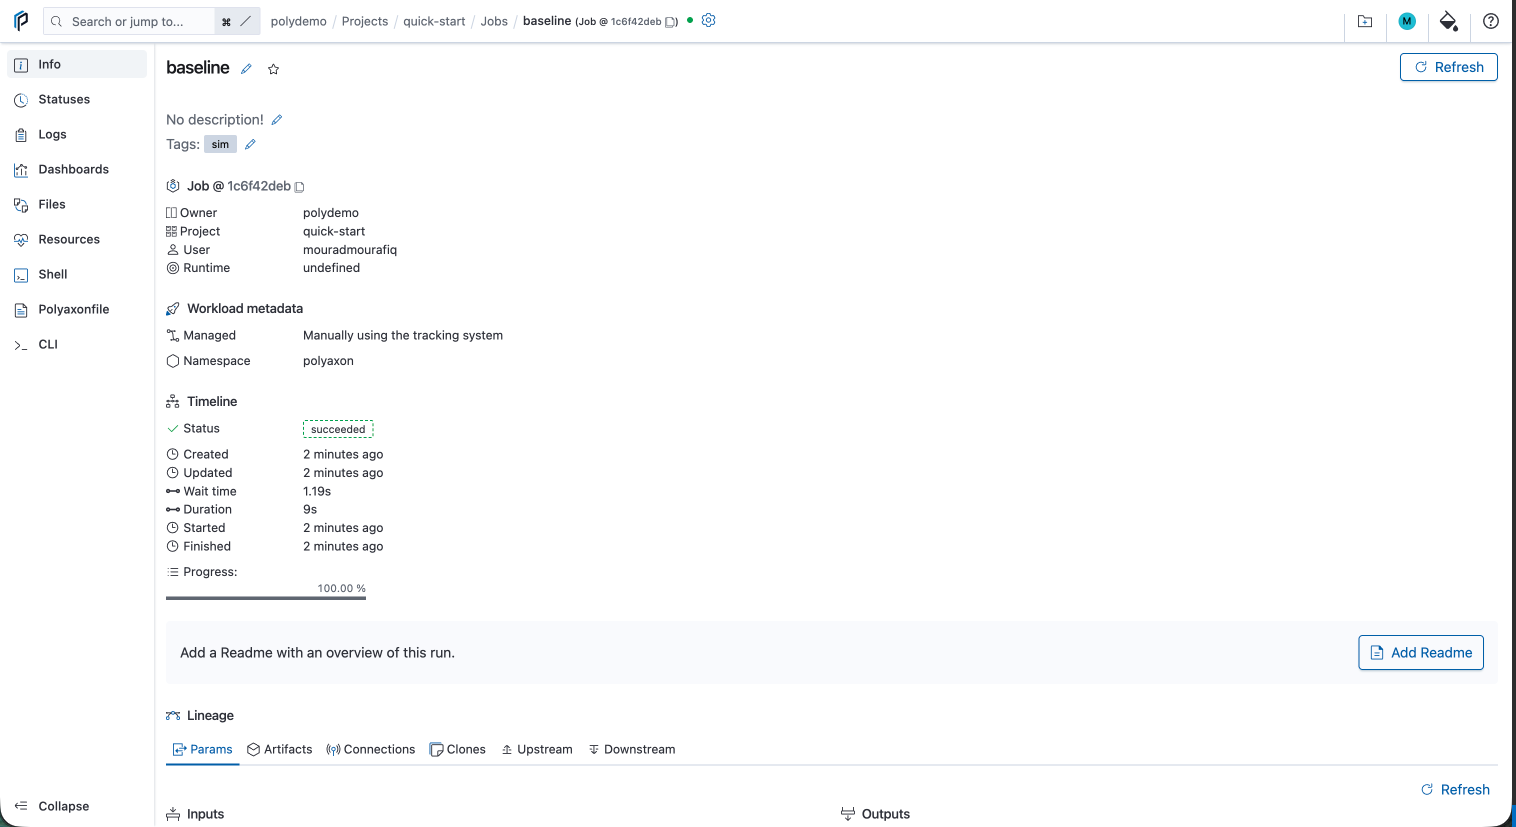Image resolution: width=1516 pixels, height=827 pixels.
Task: Edit tags using the pencil icon
Action: click(x=250, y=144)
